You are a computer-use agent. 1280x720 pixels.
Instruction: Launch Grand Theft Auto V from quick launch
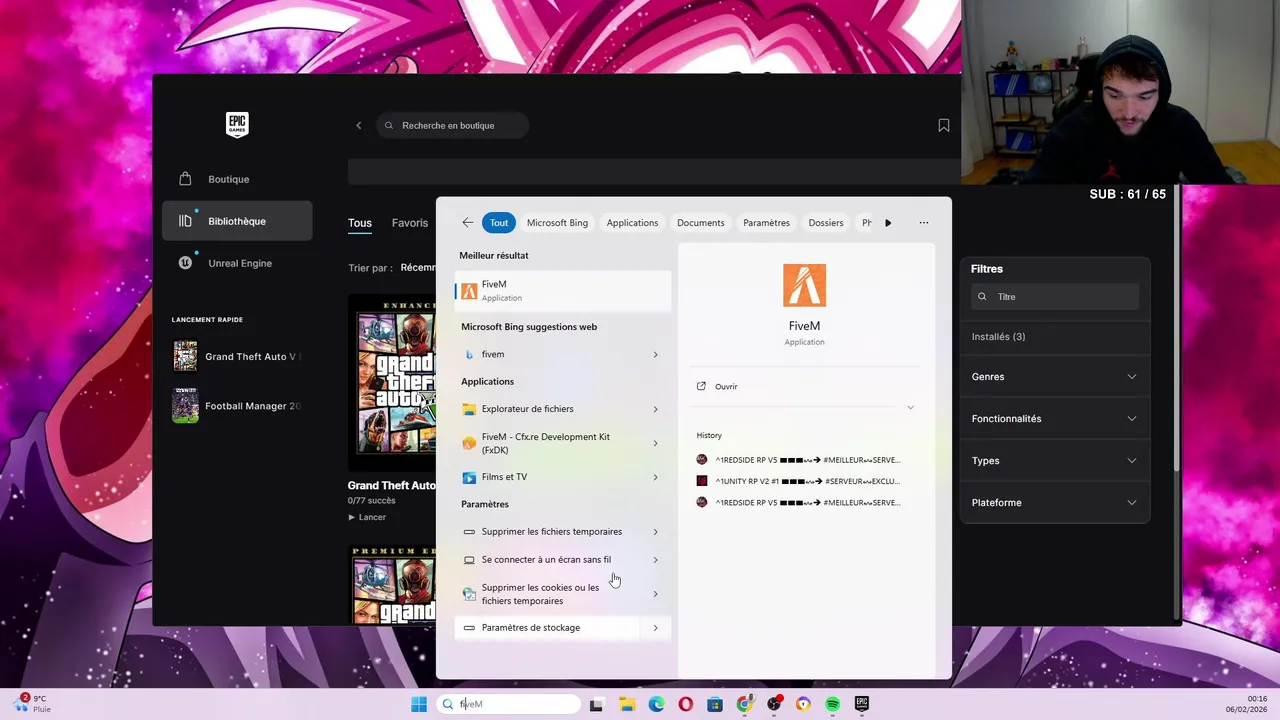coord(237,356)
